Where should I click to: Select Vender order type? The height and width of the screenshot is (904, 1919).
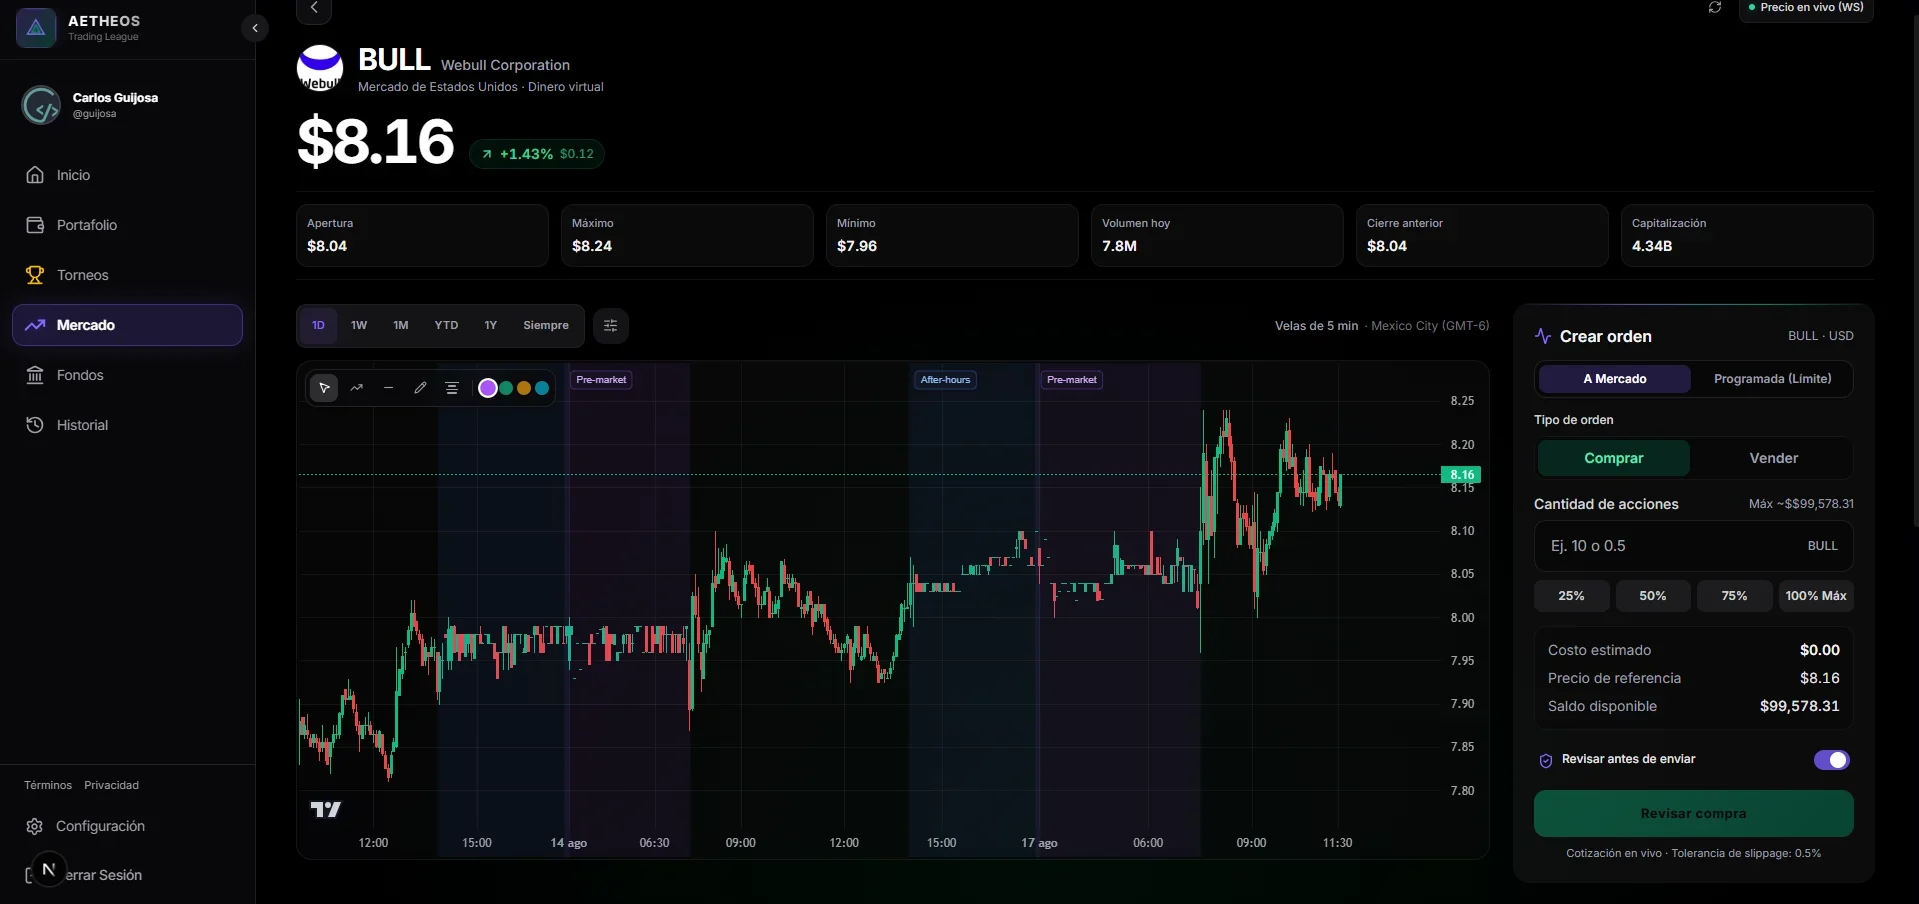[1773, 458]
